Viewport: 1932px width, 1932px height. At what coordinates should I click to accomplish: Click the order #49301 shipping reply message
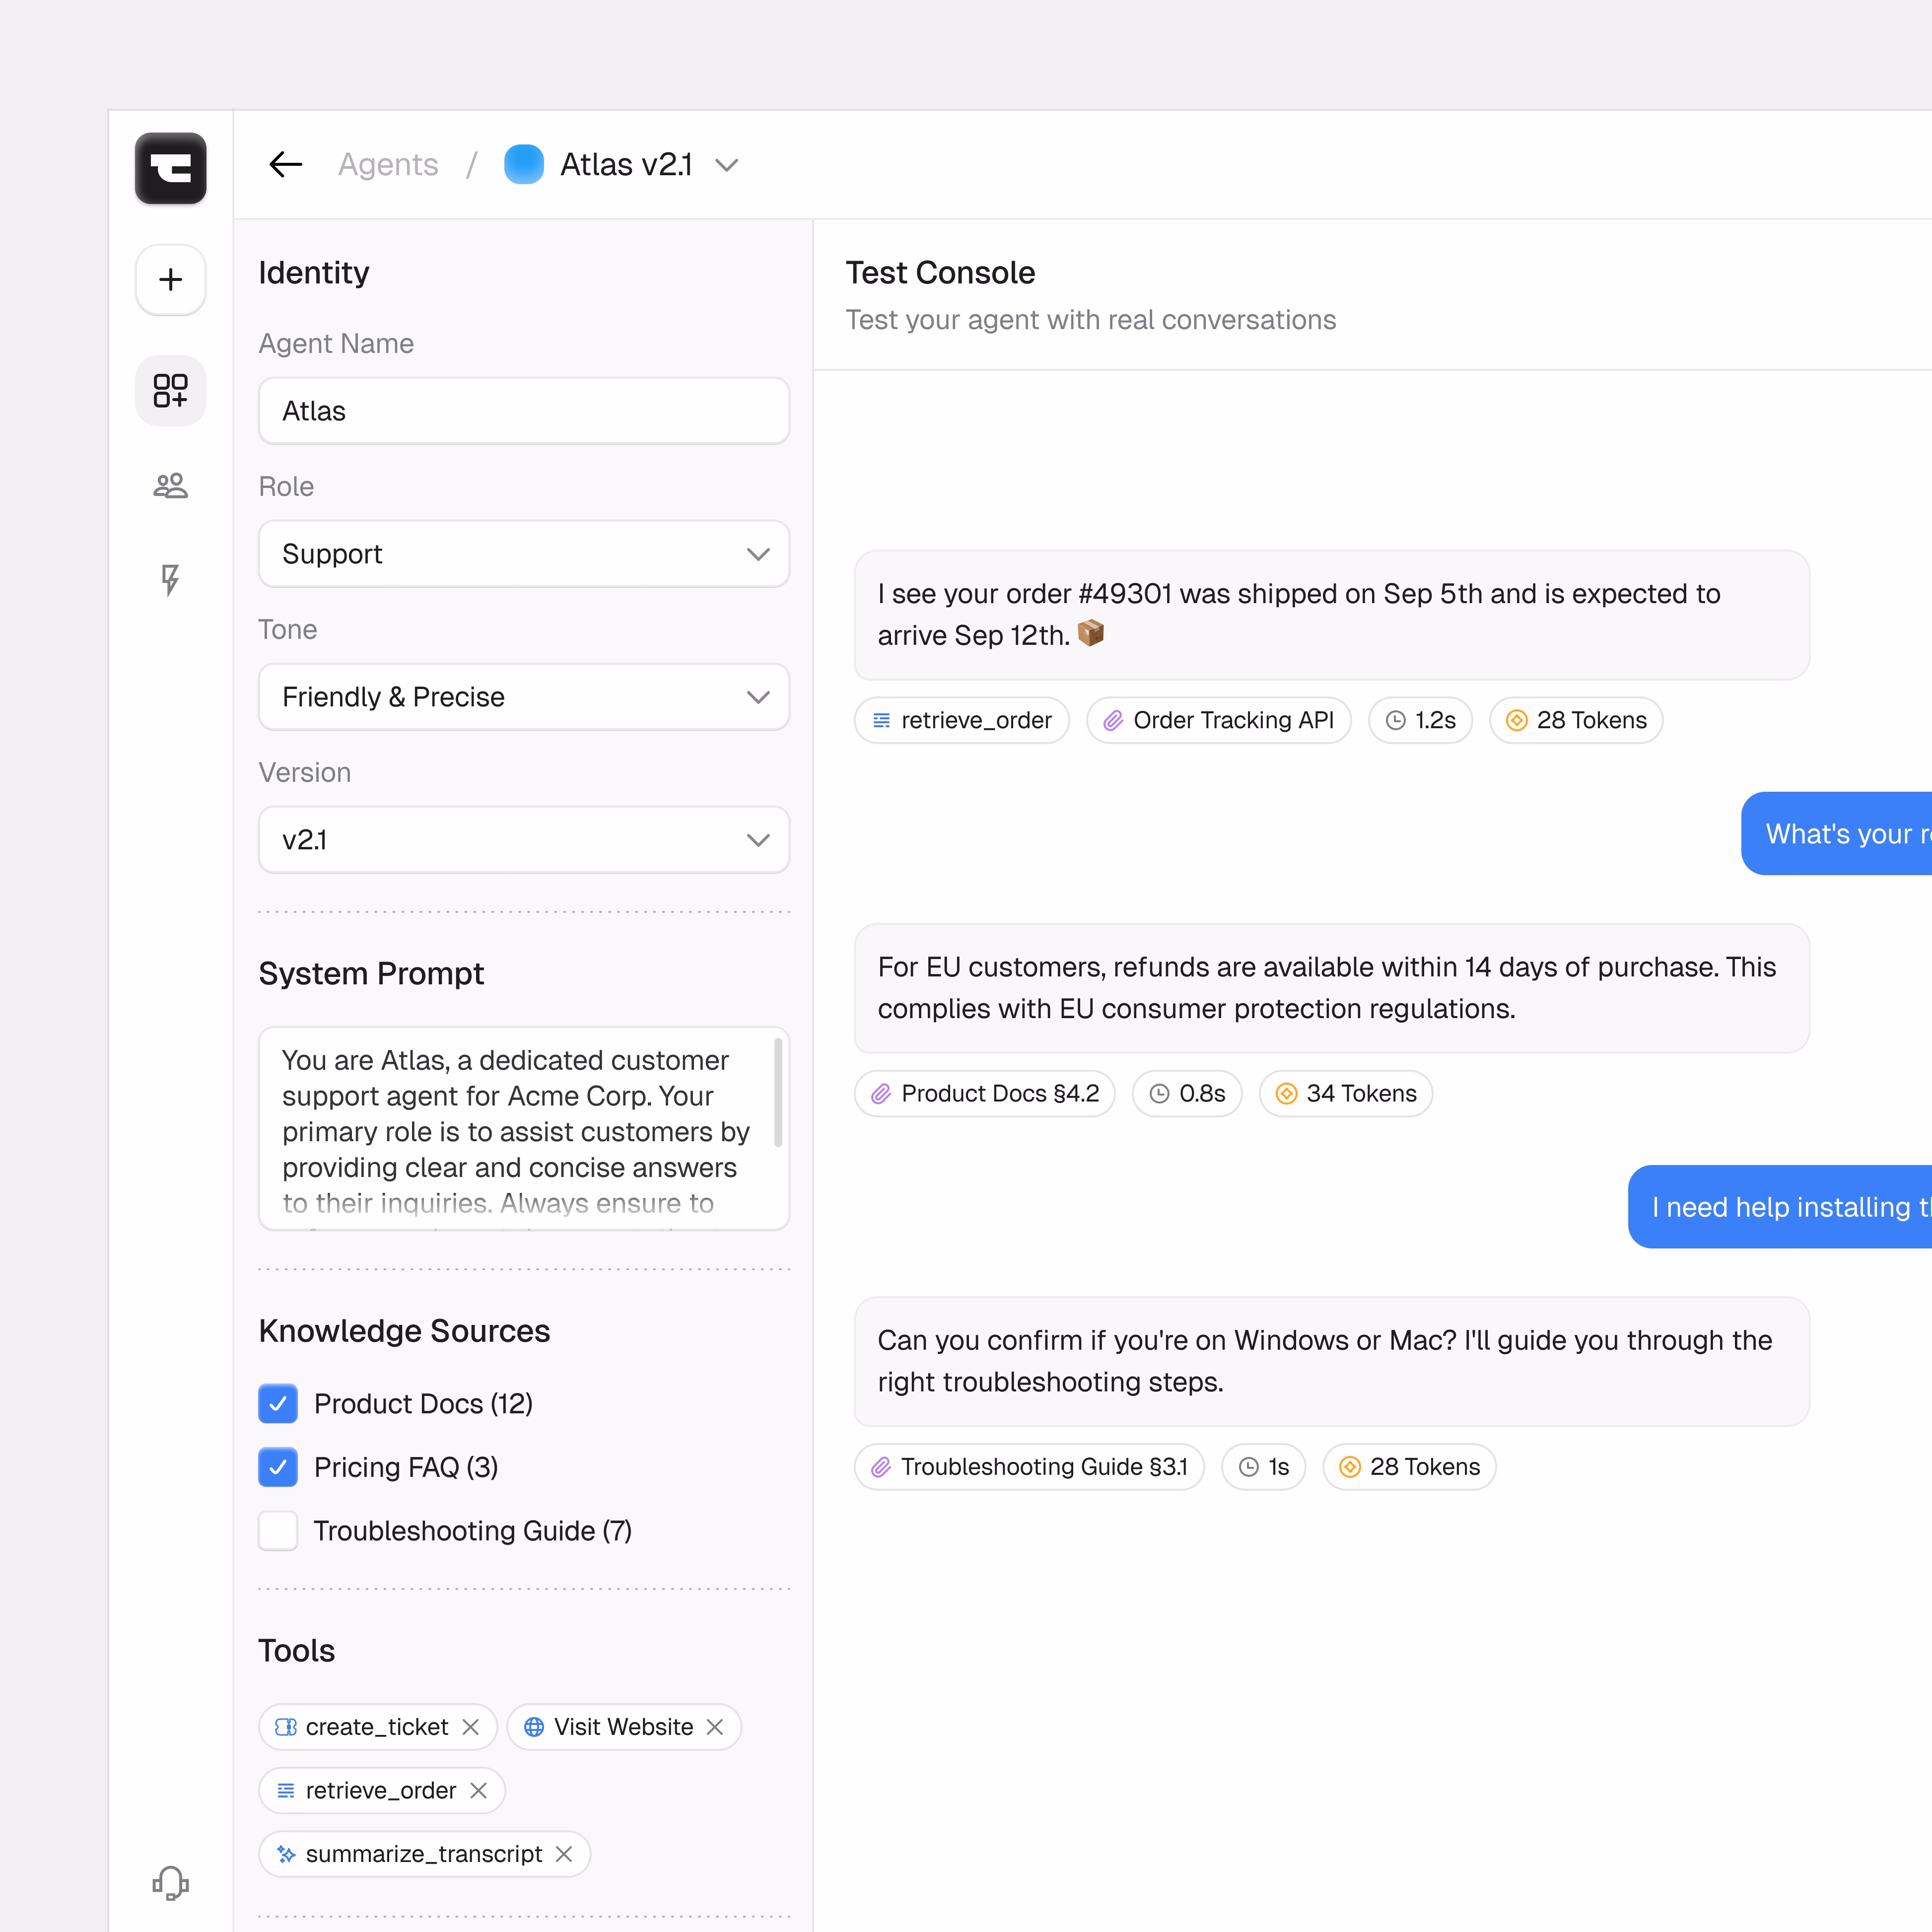click(x=1332, y=615)
